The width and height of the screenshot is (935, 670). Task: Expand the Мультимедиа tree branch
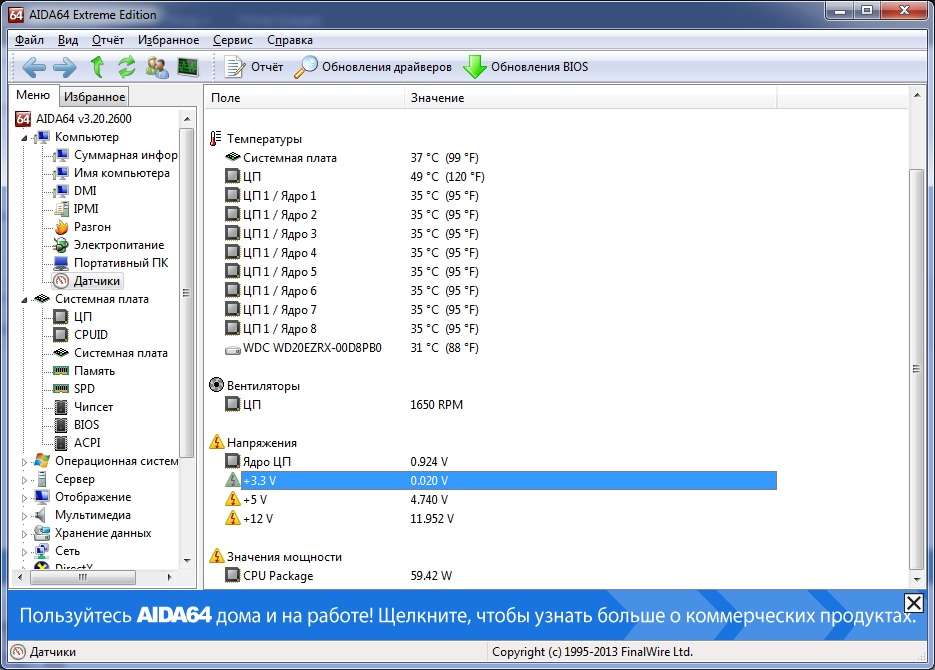point(24,516)
